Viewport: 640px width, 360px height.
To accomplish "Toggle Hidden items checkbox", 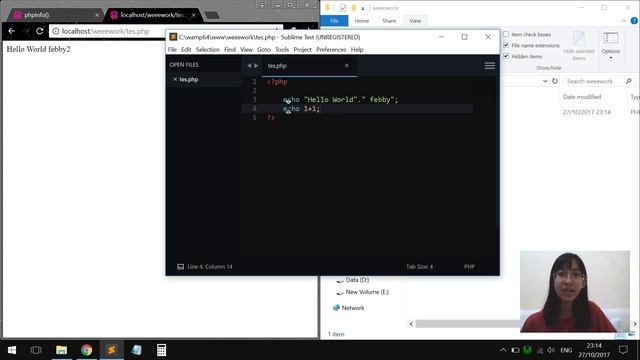I will coord(506,56).
